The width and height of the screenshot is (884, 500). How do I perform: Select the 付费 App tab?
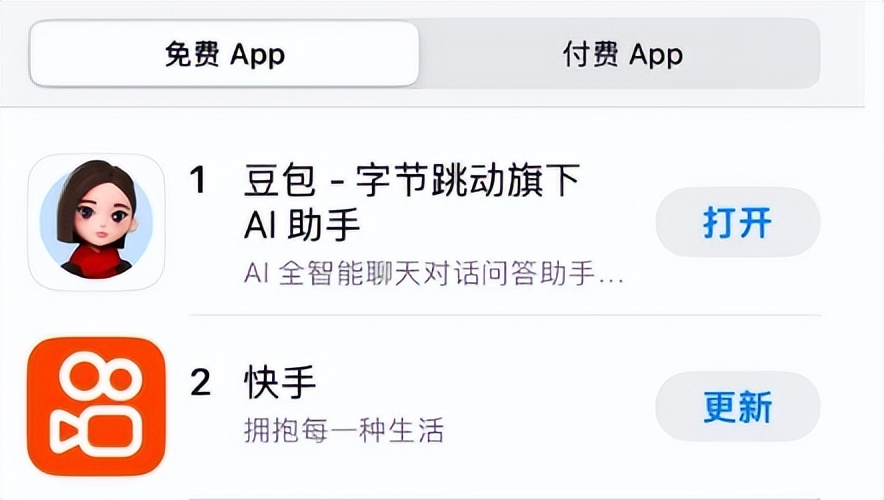pos(622,53)
